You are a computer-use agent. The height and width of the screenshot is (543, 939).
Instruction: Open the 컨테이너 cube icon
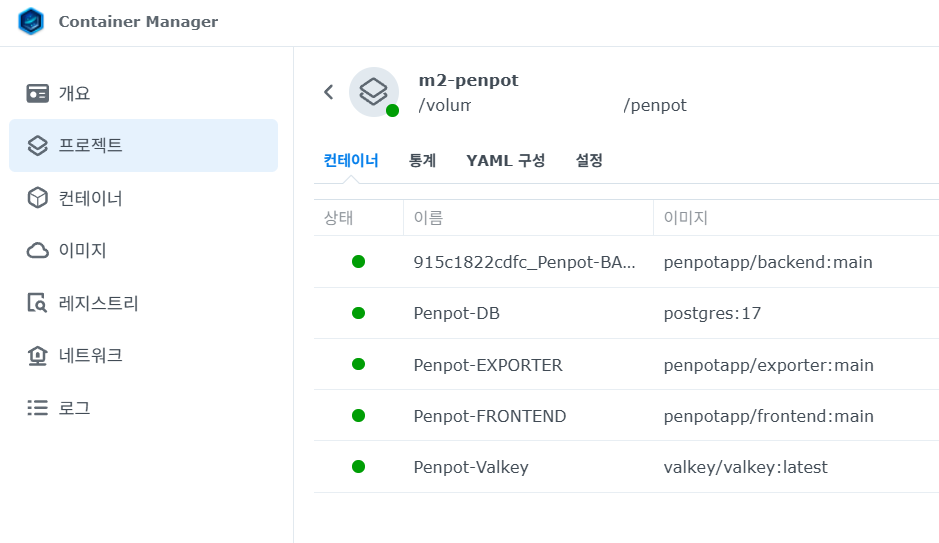(x=38, y=198)
